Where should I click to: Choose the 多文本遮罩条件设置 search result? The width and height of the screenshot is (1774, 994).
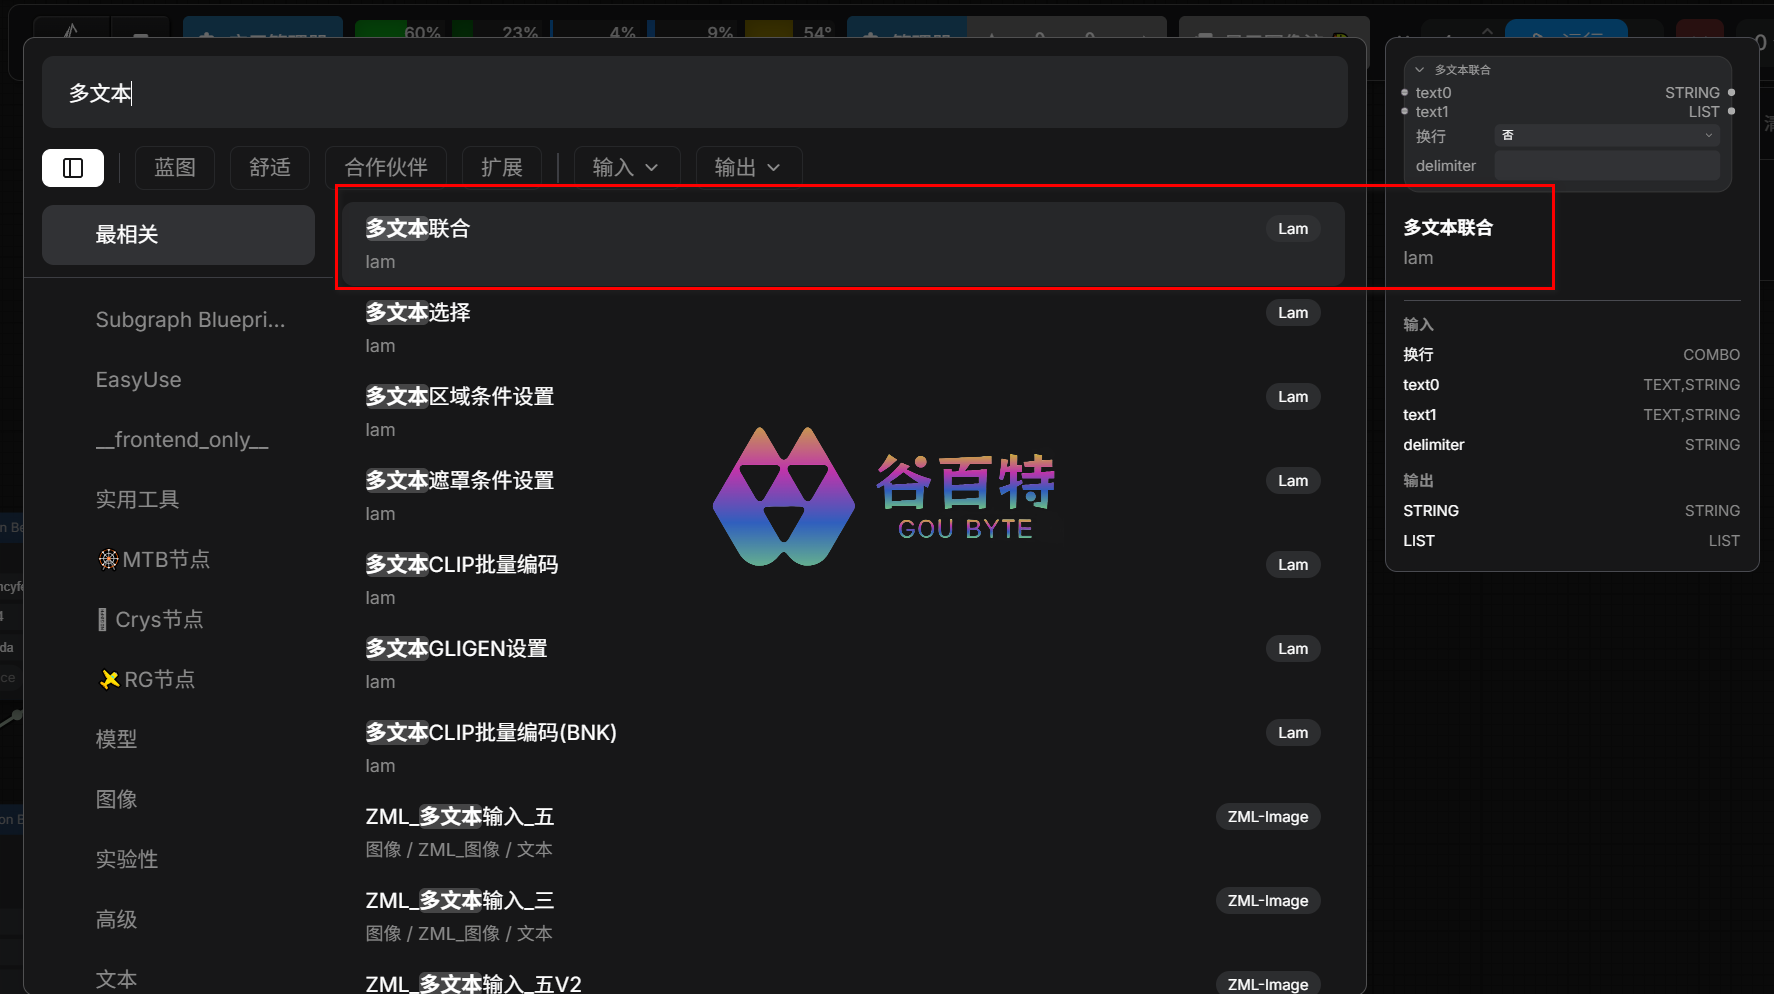pyautogui.click(x=843, y=496)
